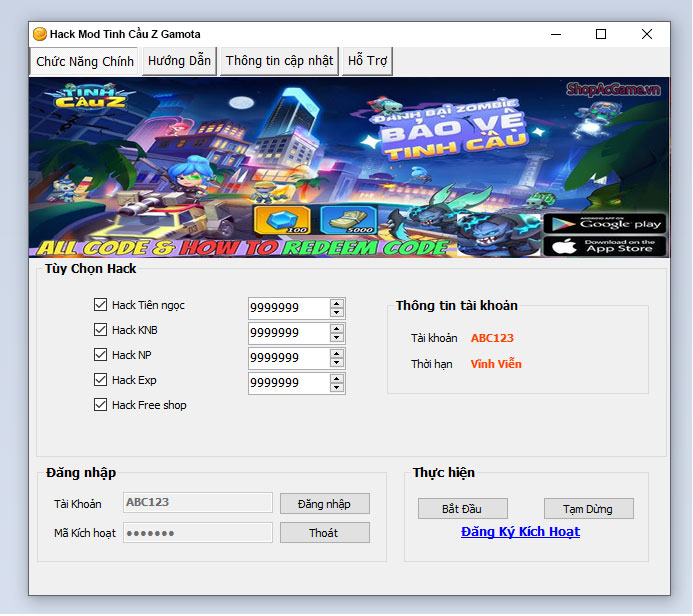Decrease the Hack Tiên ngọc value with down arrow
Viewport: 693px width, 616px height.
[337, 313]
